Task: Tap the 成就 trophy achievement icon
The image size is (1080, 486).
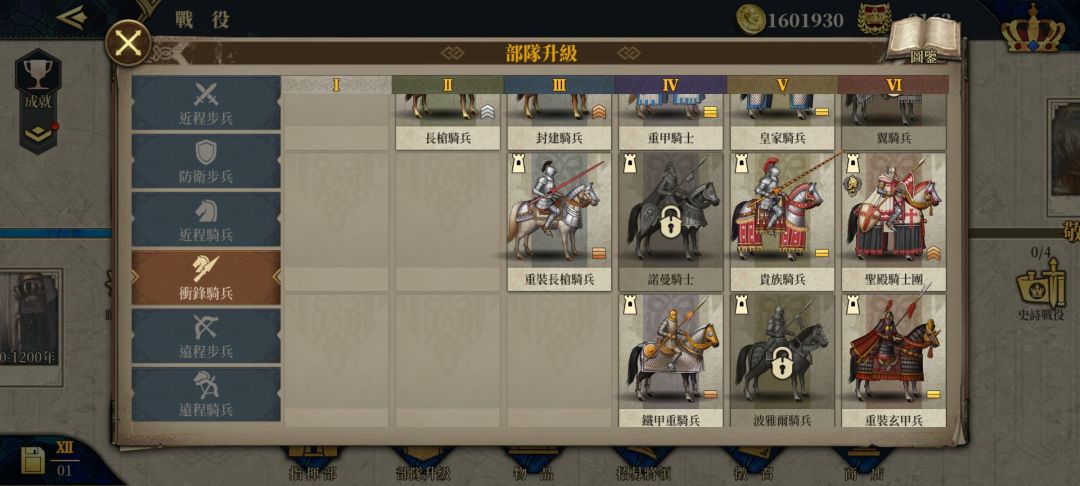Action: tap(38, 85)
